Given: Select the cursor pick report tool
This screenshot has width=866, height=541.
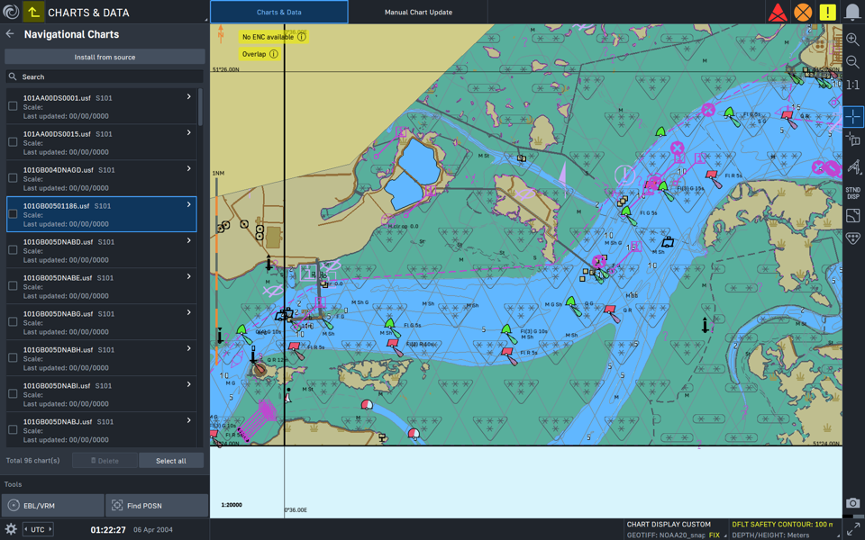Looking at the screenshot, I should coord(853,140).
